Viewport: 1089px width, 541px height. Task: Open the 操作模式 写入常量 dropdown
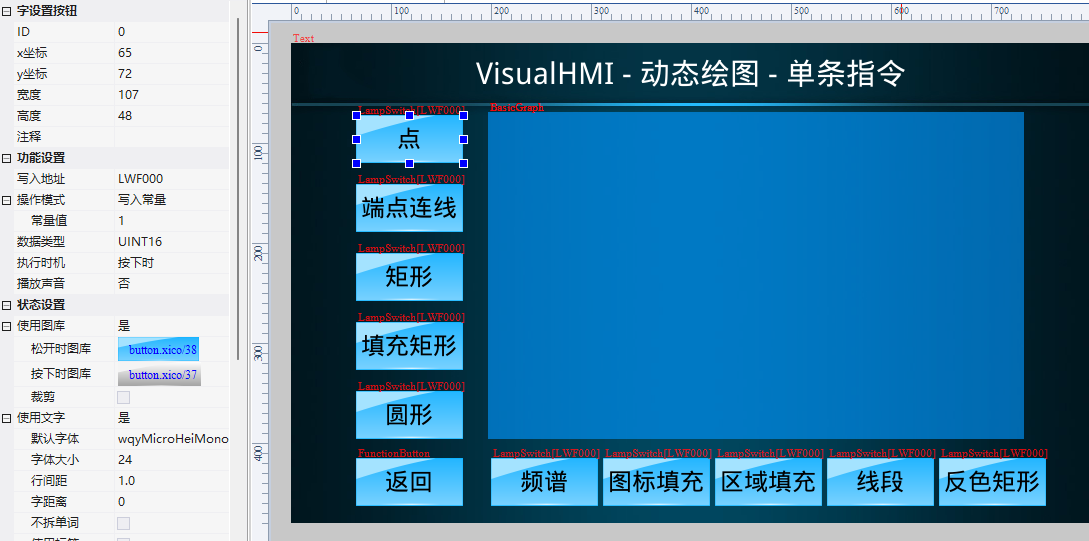(172, 200)
